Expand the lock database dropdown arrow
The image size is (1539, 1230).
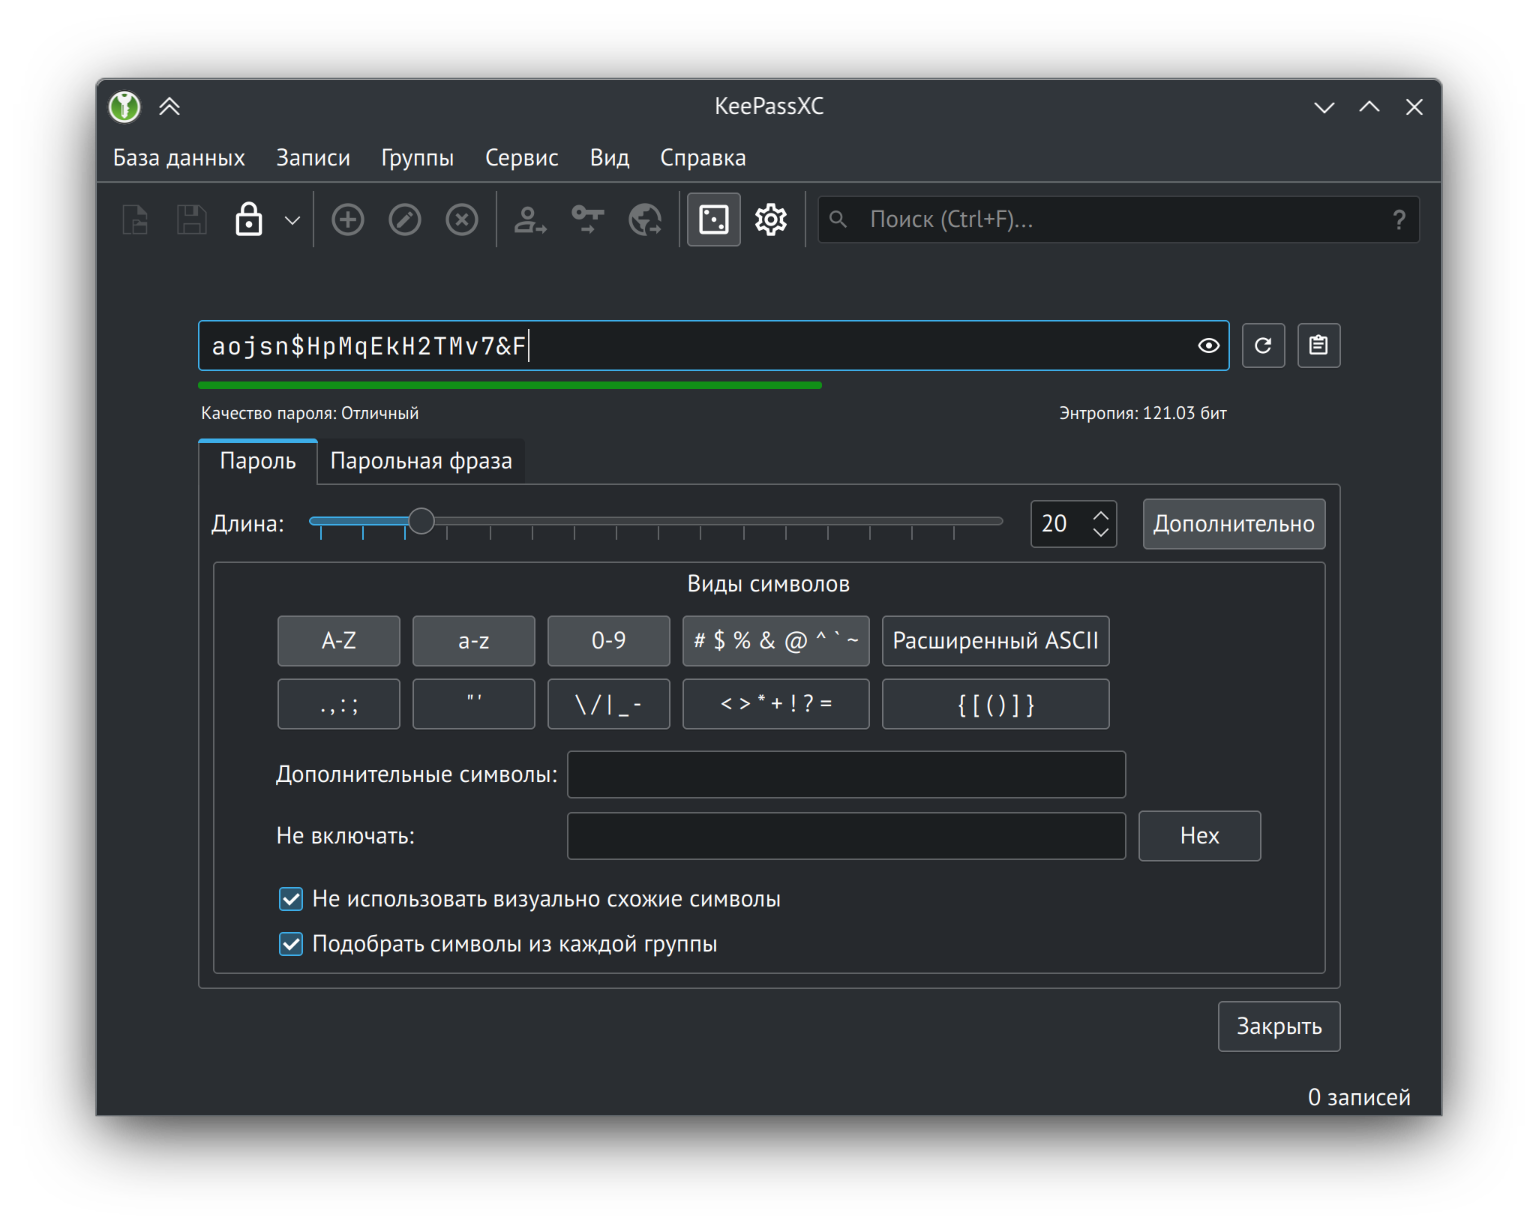(x=292, y=220)
